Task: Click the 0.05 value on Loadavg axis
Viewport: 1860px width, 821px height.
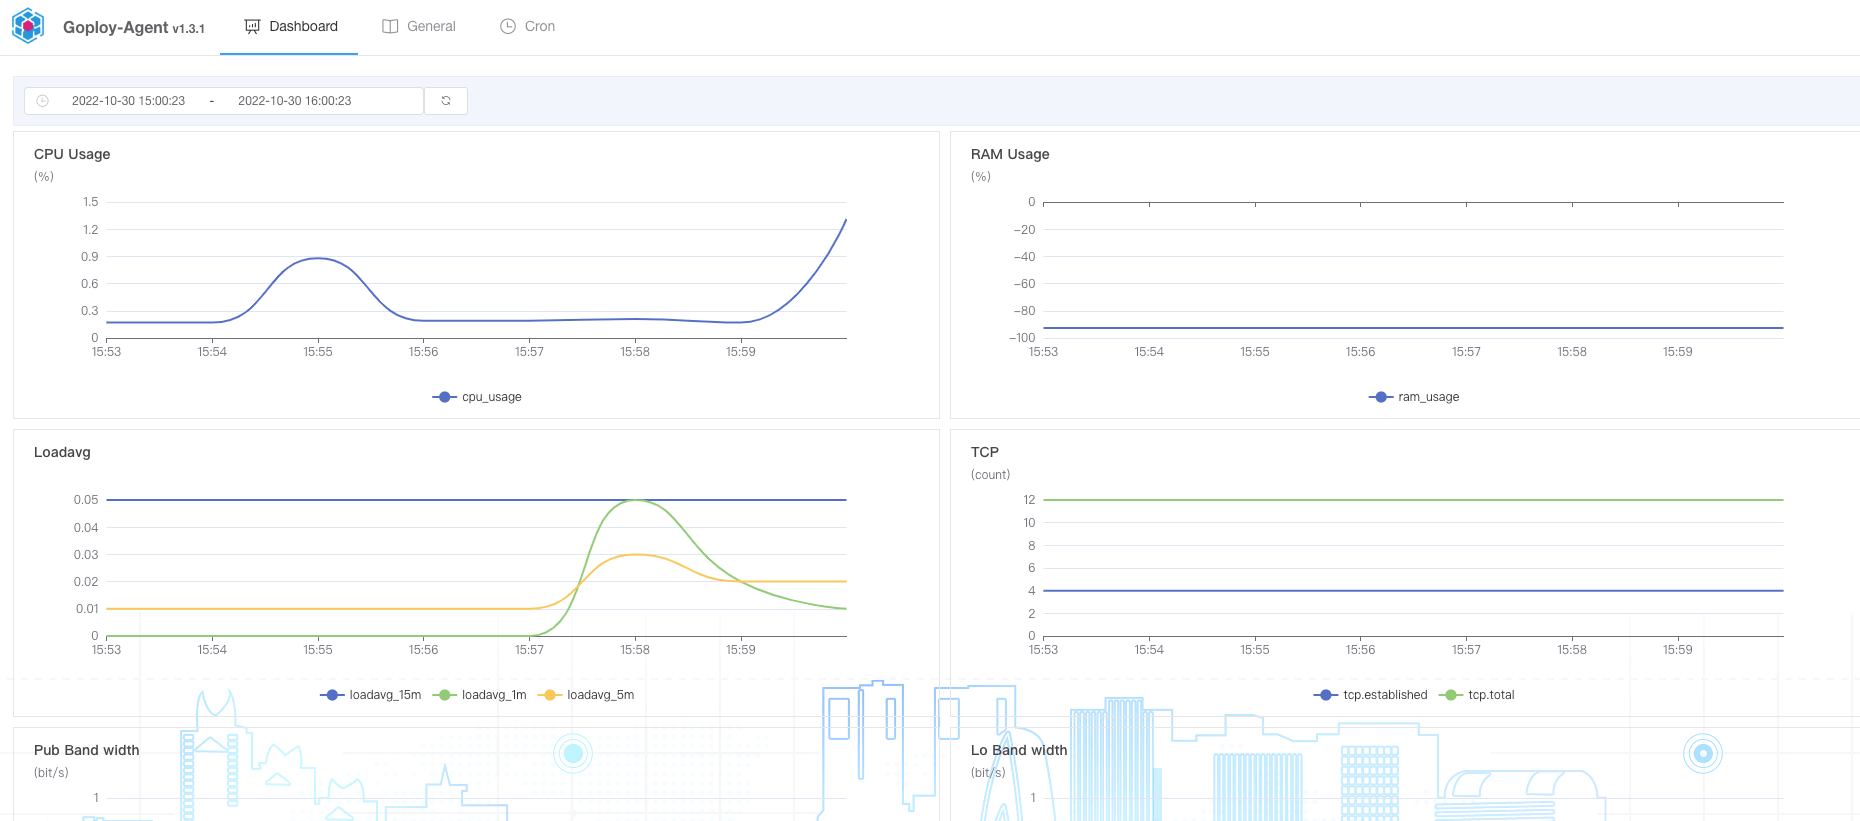Action: tap(86, 500)
